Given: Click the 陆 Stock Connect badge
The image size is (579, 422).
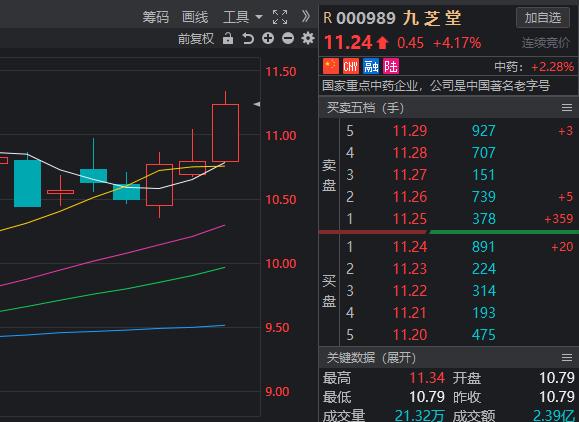Looking at the screenshot, I should [391, 66].
